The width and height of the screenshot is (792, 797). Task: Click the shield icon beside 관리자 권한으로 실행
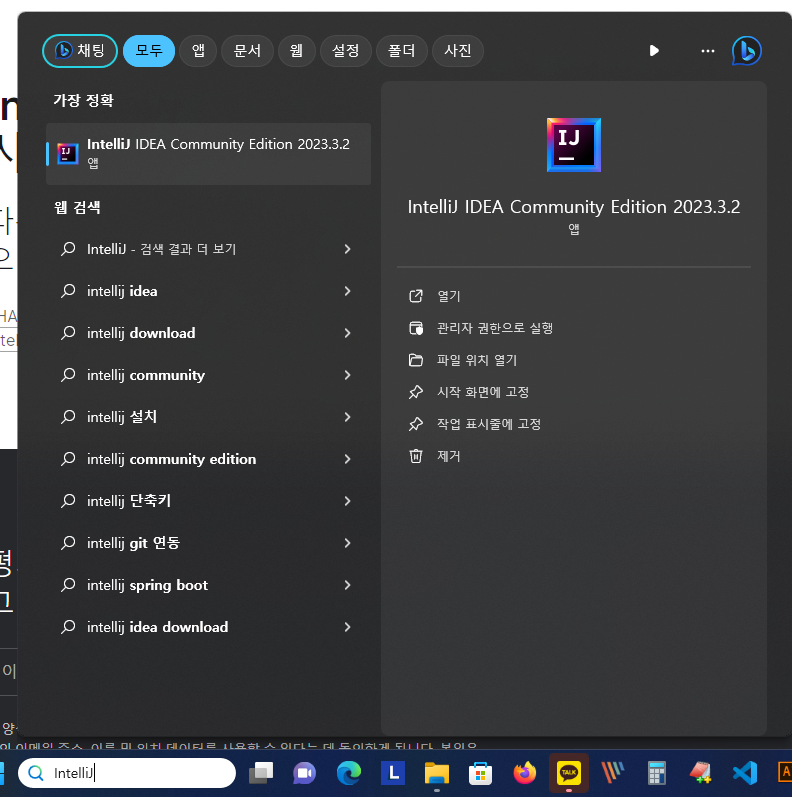pos(416,328)
